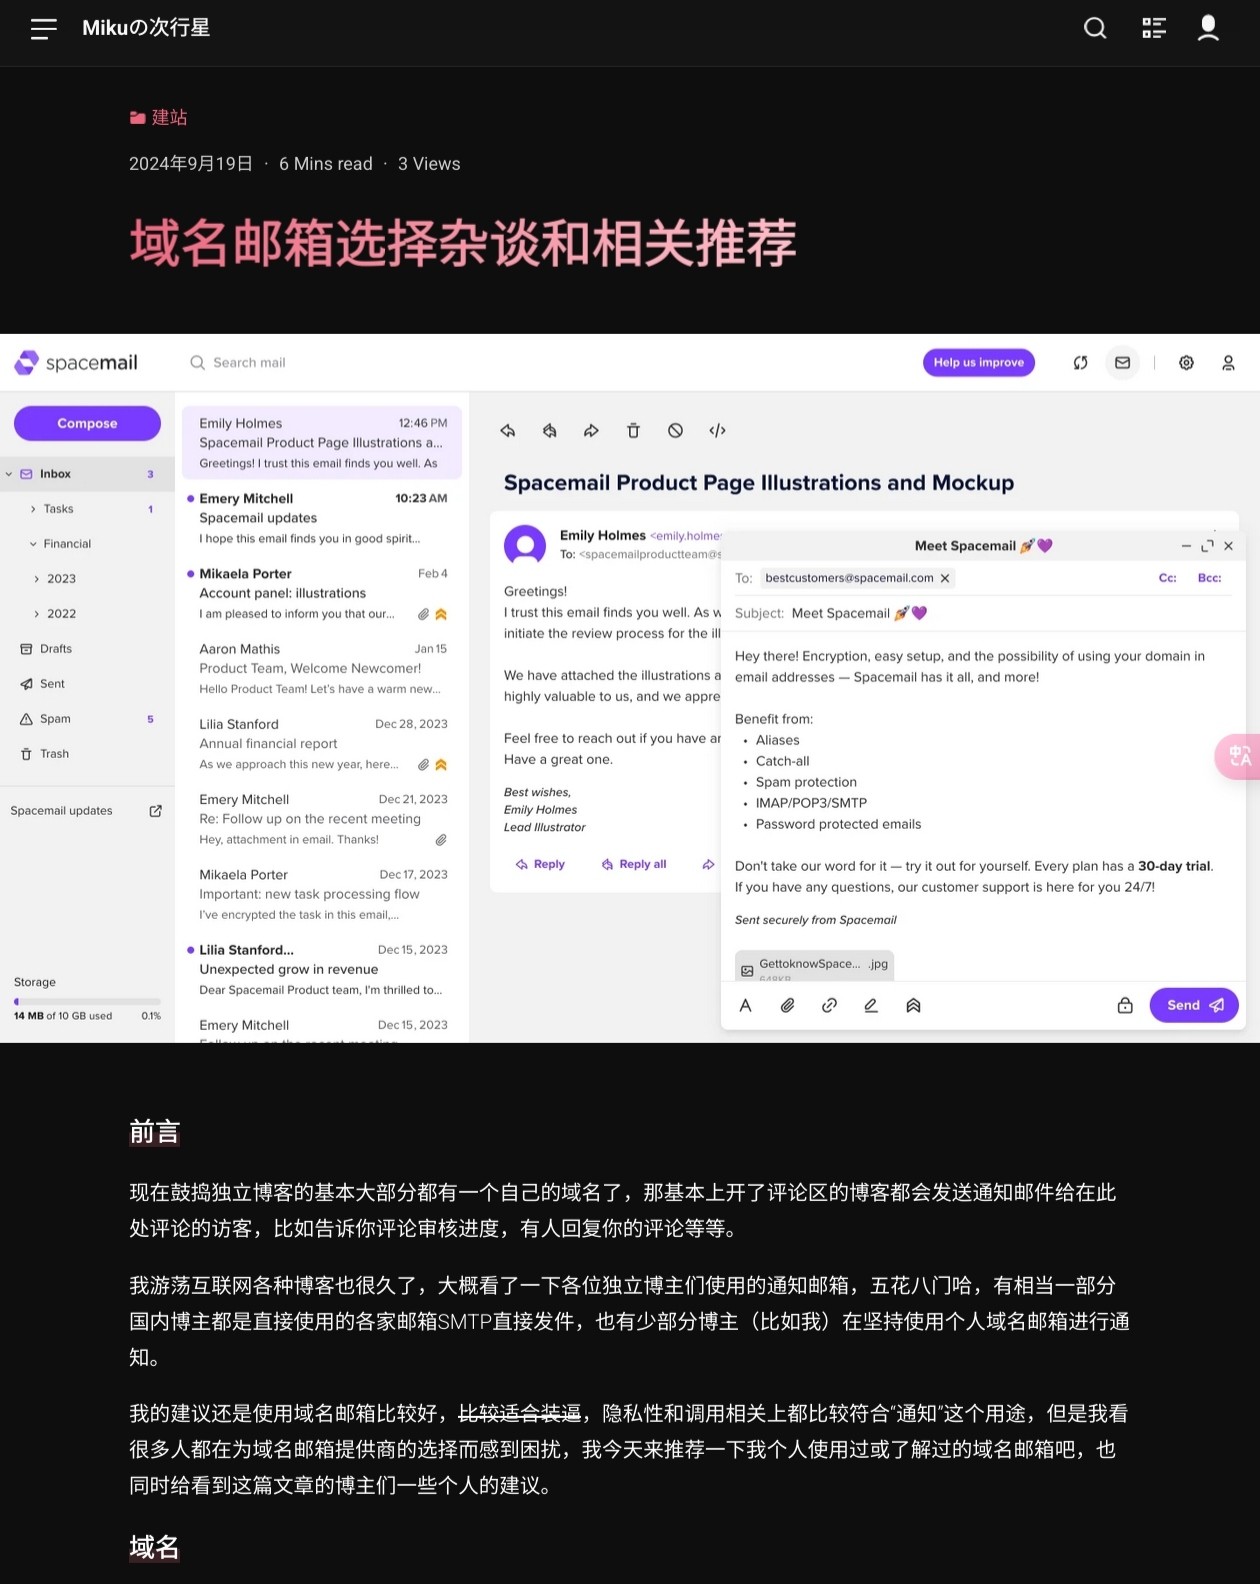This screenshot has width=1260, height=1584.
Task: Expand the Tasks folder chevron
Action: pos(33,509)
